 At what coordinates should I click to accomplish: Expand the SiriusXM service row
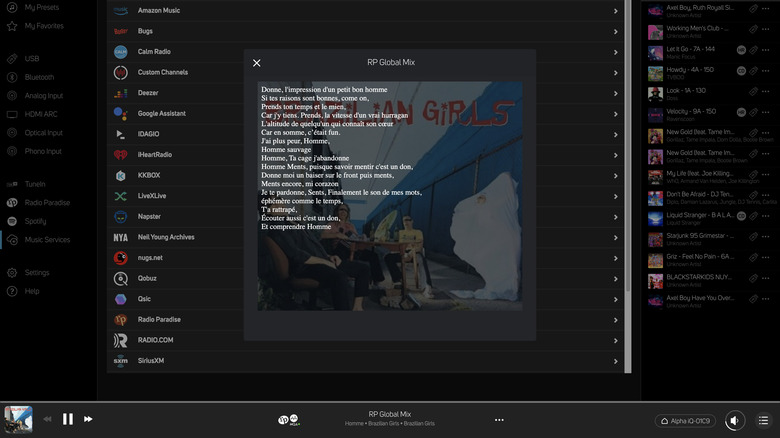pos(617,360)
